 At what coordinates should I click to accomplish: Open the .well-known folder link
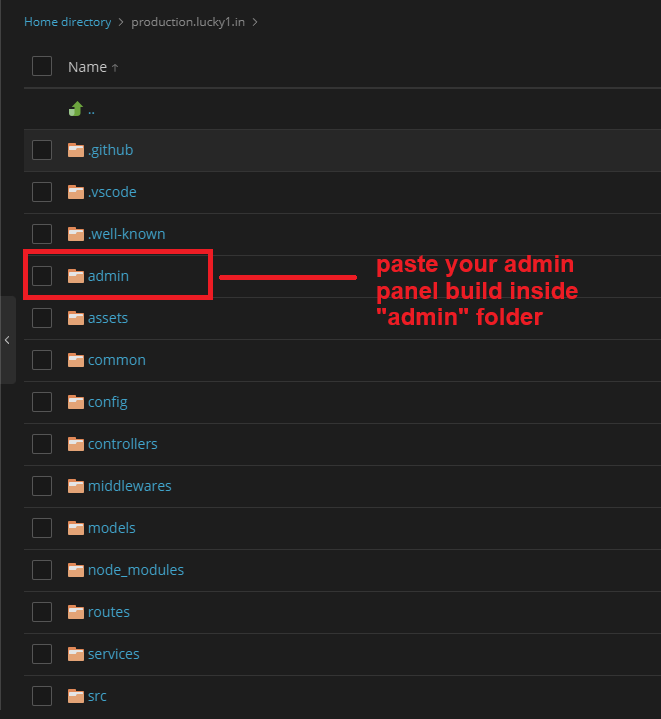click(x=127, y=234)
